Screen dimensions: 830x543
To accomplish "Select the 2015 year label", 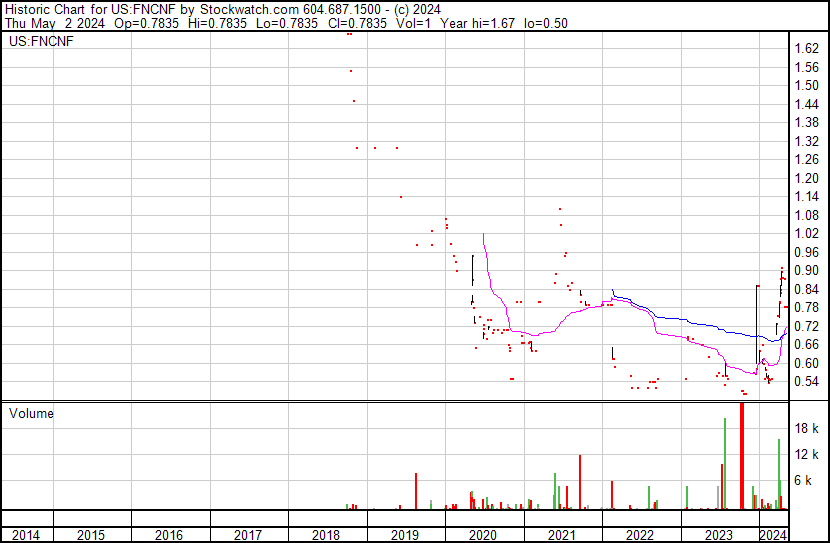I will click(91, 535).
